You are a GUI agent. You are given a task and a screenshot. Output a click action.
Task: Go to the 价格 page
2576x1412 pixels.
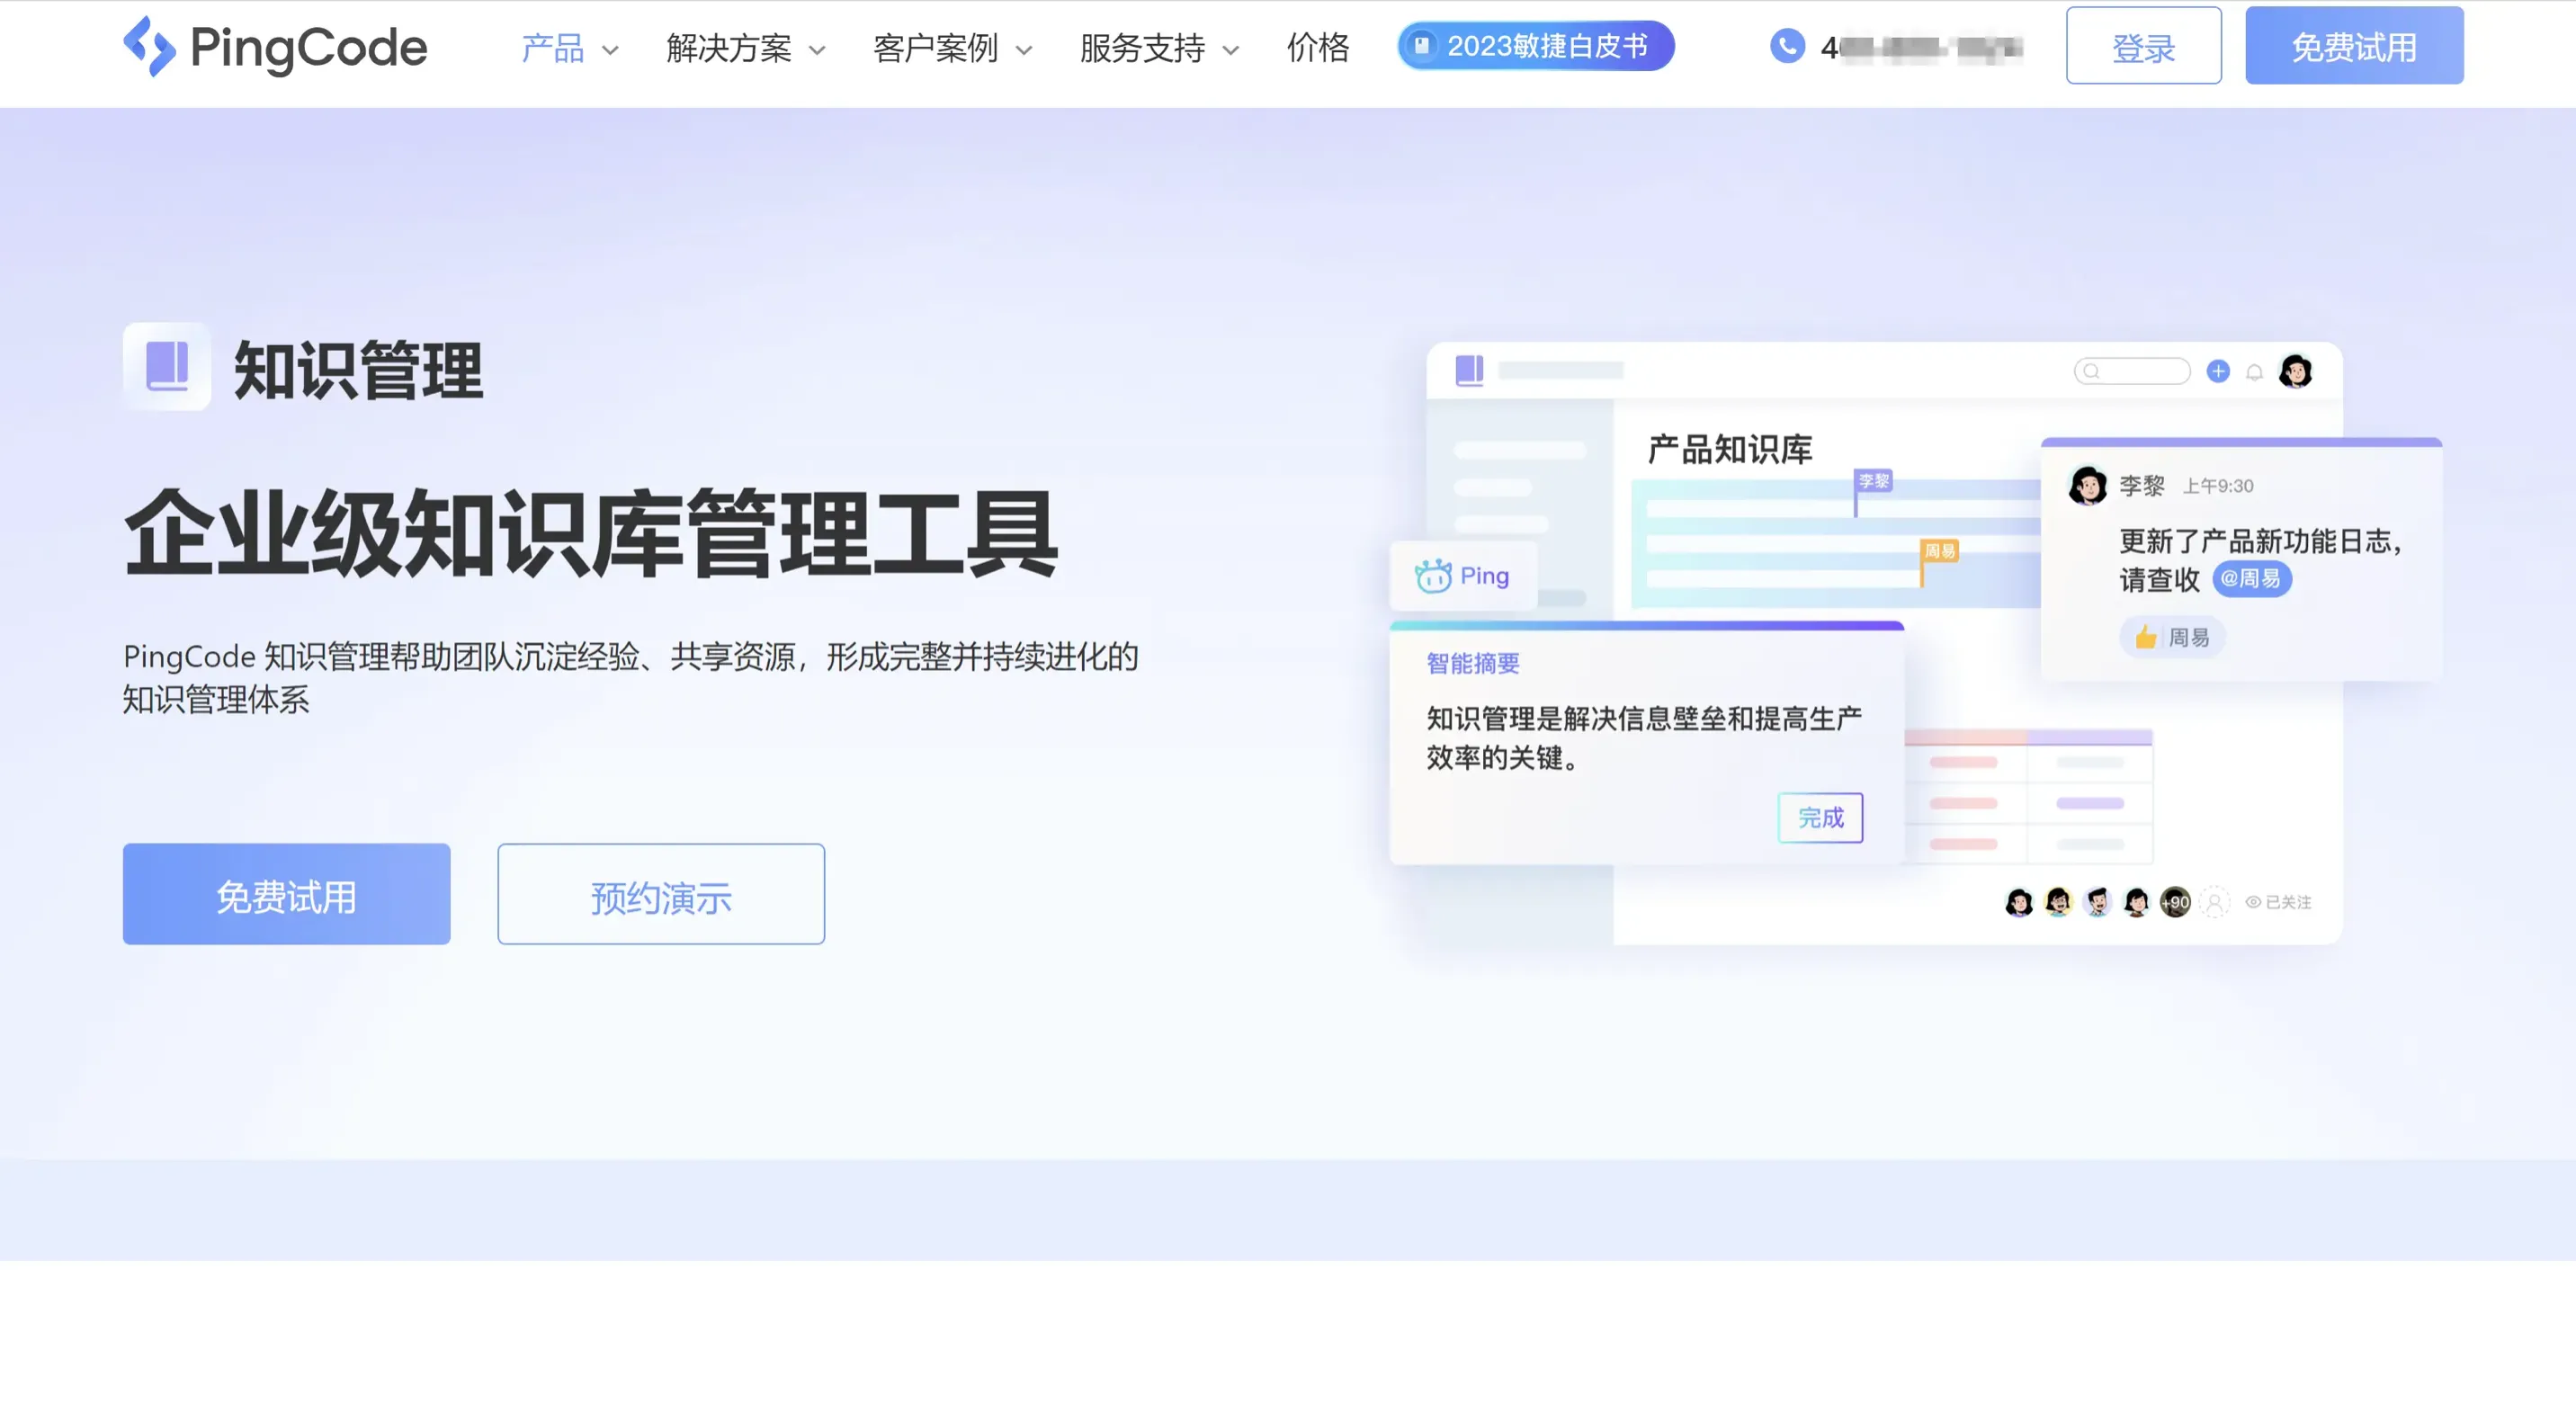1318,47
